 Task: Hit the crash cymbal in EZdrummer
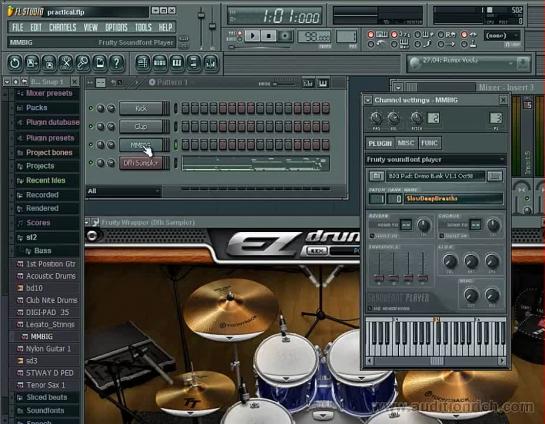[x=230, y=309]
